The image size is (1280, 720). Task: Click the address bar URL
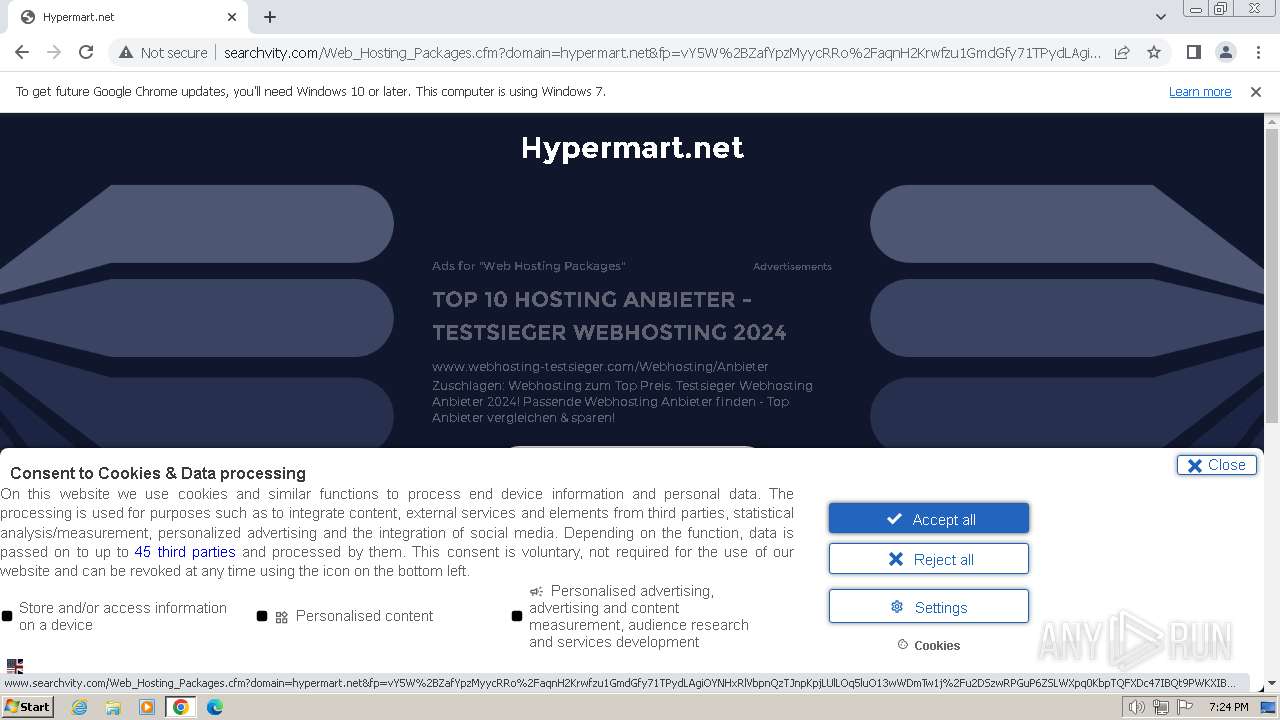(661, 53)
